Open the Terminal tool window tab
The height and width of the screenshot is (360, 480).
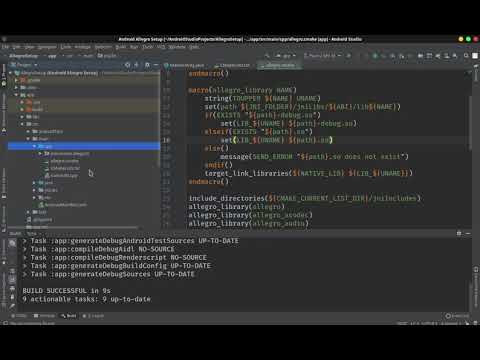click(44, 315)
